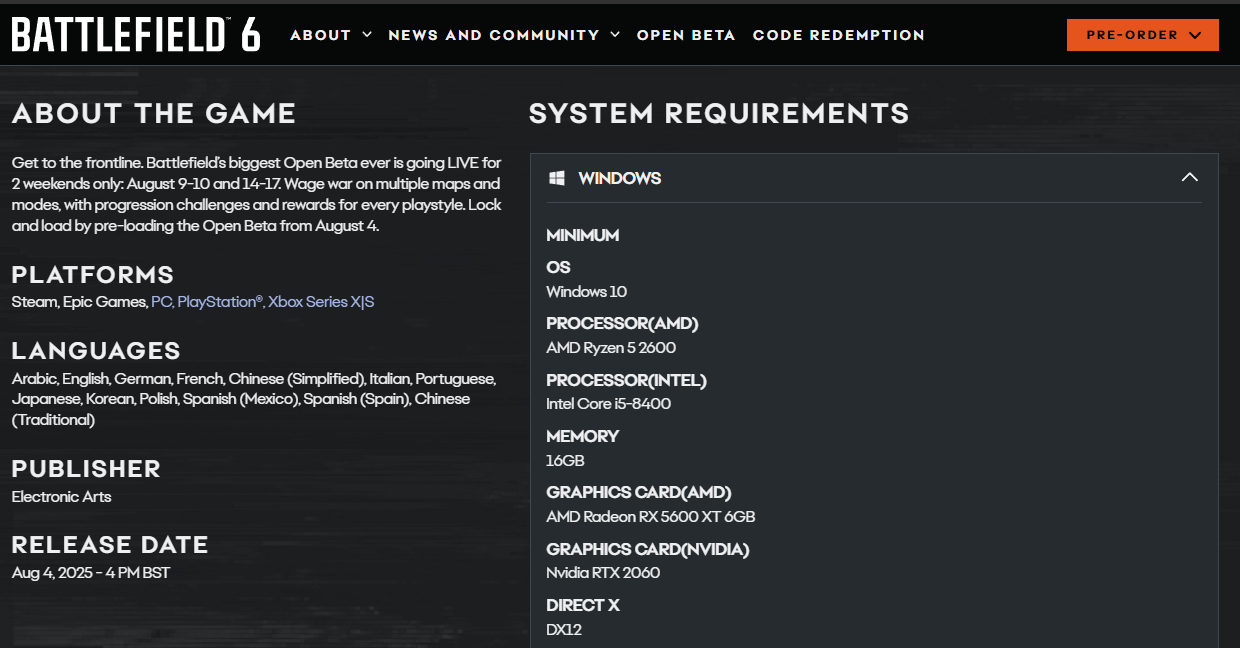
Task: Open the About dropdown menu
Action: (x=331, y=35)
